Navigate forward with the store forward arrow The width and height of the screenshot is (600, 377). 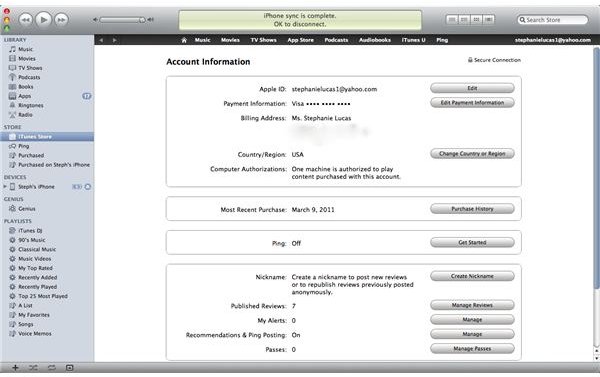tap(114, 40)
